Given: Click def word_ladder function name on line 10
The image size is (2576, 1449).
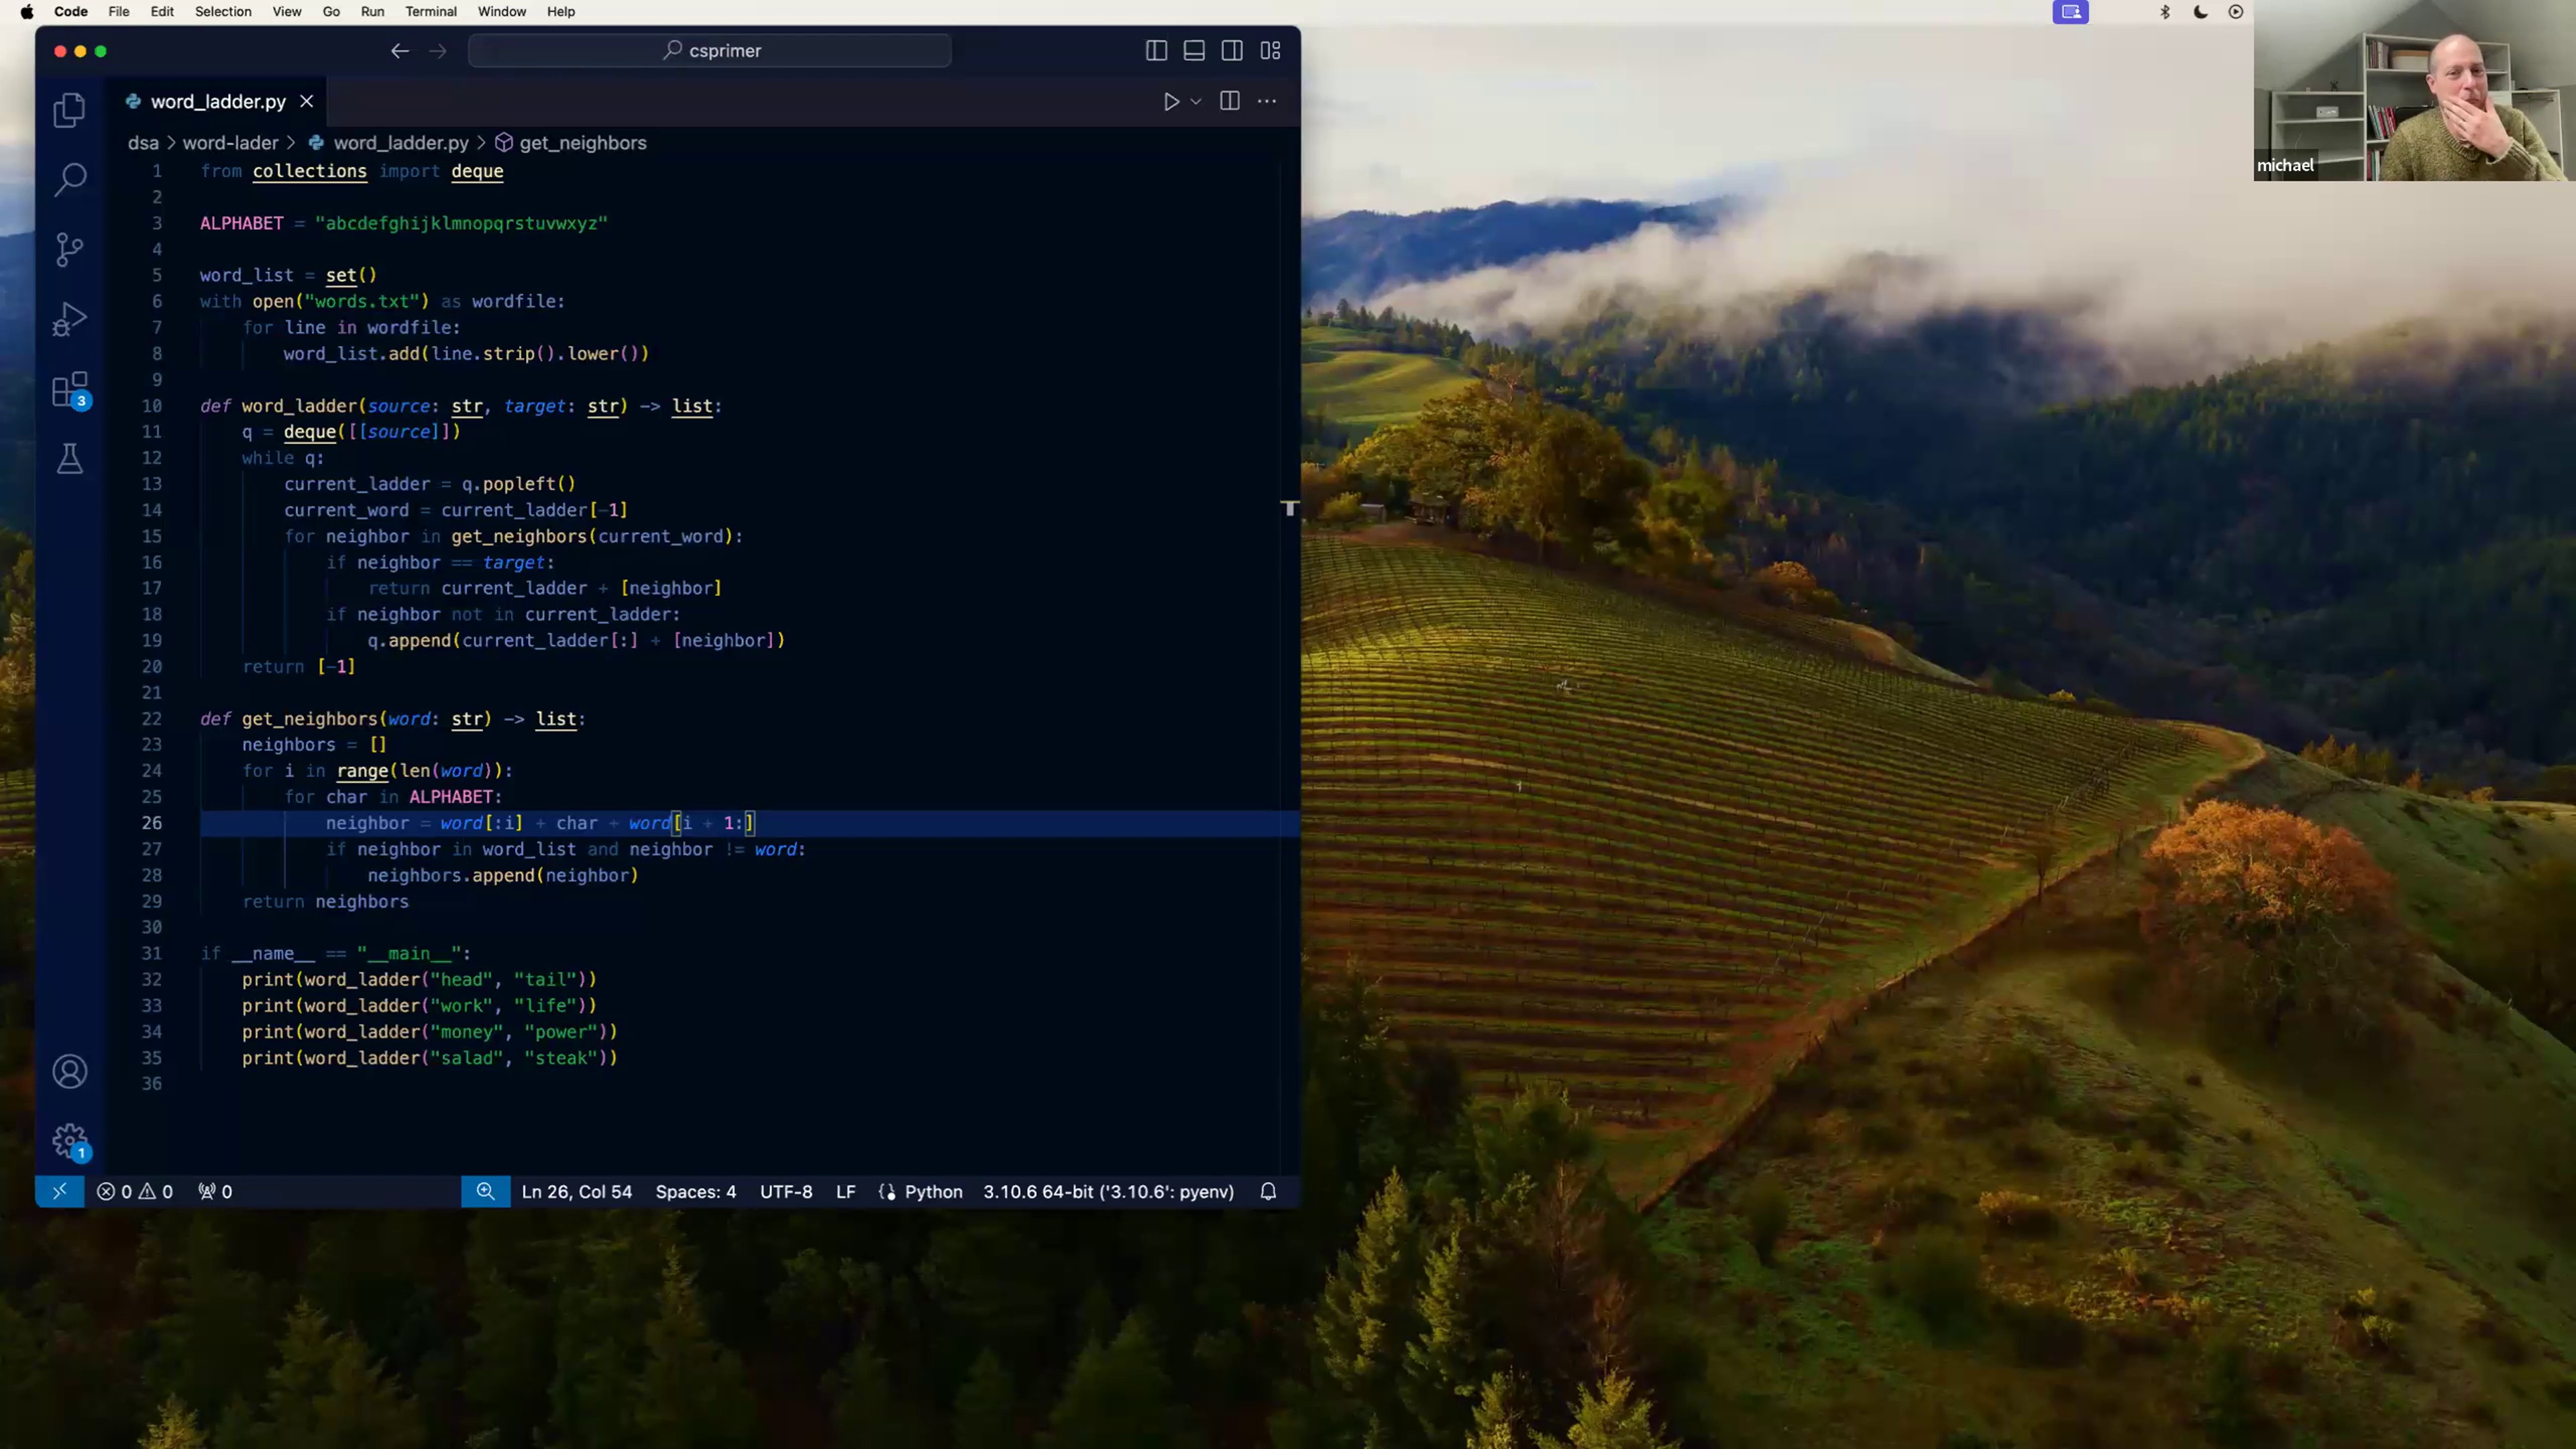Looking at the screenshot, I should point(299,406).
